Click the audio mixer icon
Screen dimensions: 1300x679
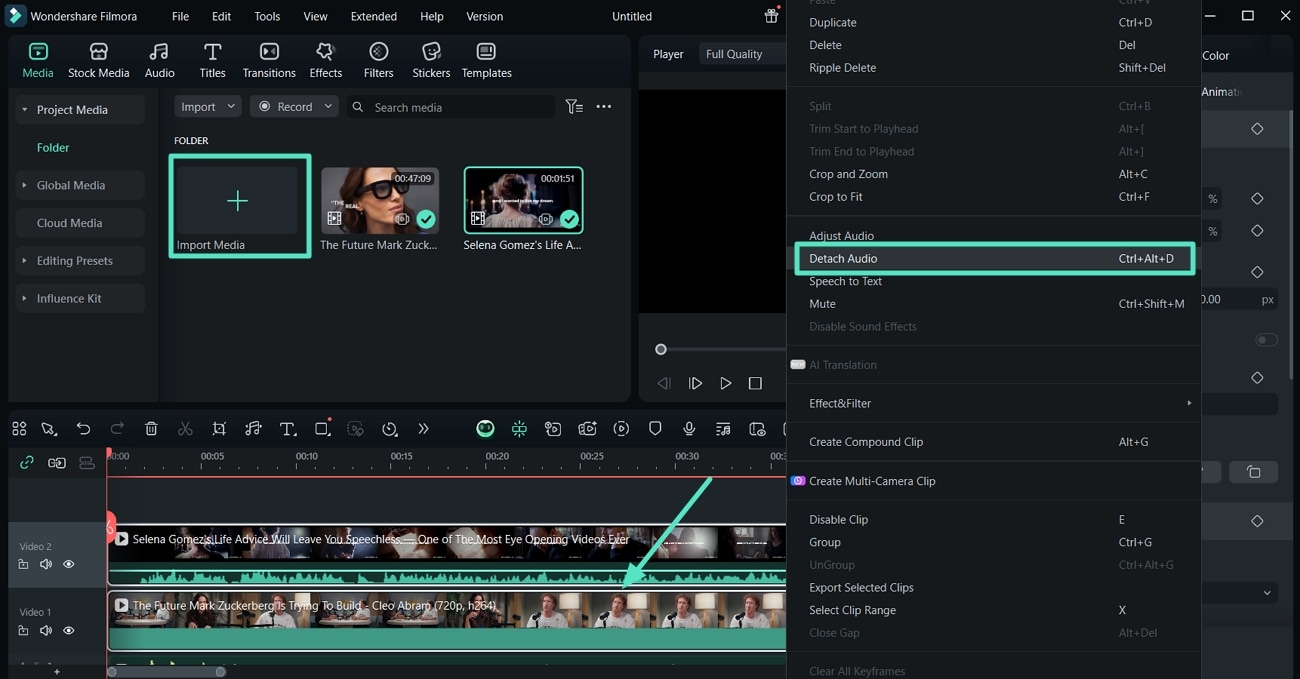[723, 429]
